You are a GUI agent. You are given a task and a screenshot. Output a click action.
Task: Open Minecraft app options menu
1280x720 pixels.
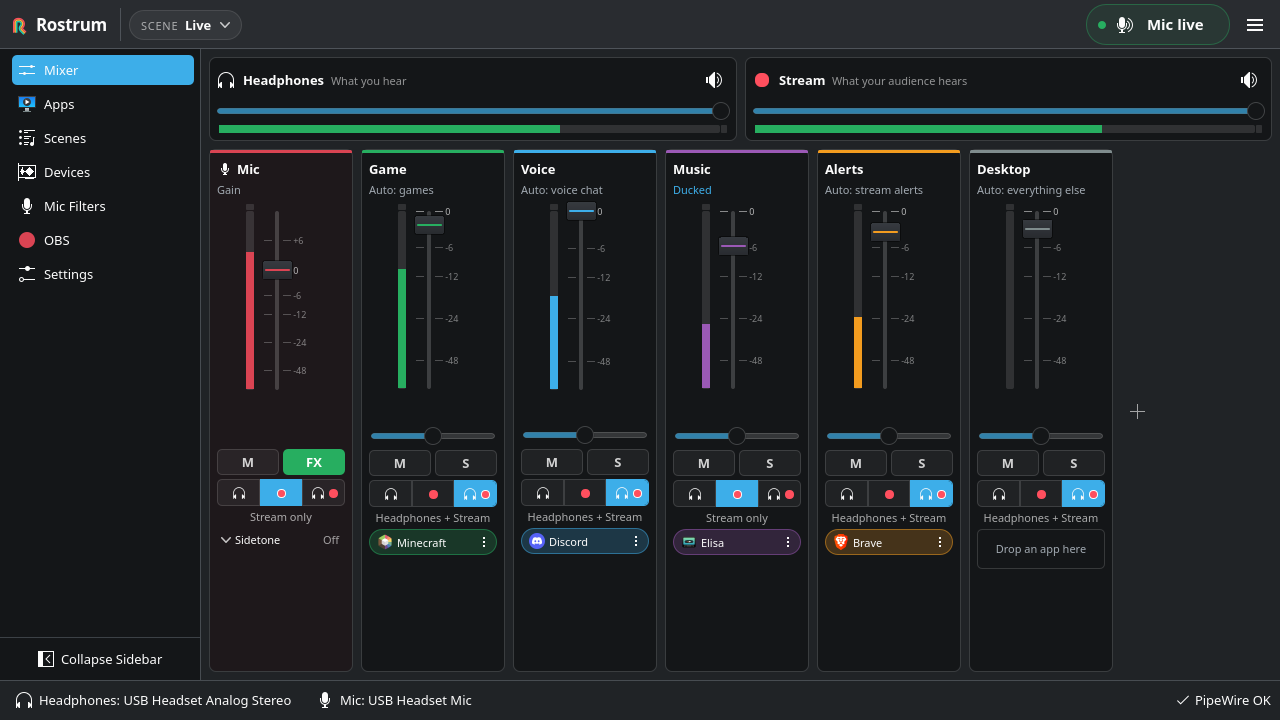tap(484, 542)
